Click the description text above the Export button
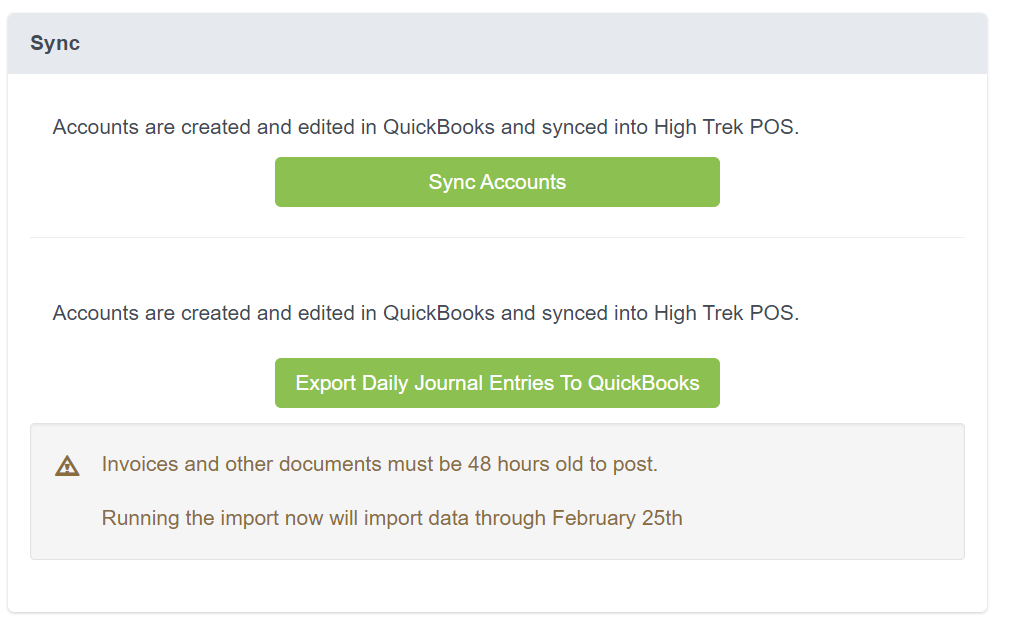 pyautogui.click(x=426, y=313)
